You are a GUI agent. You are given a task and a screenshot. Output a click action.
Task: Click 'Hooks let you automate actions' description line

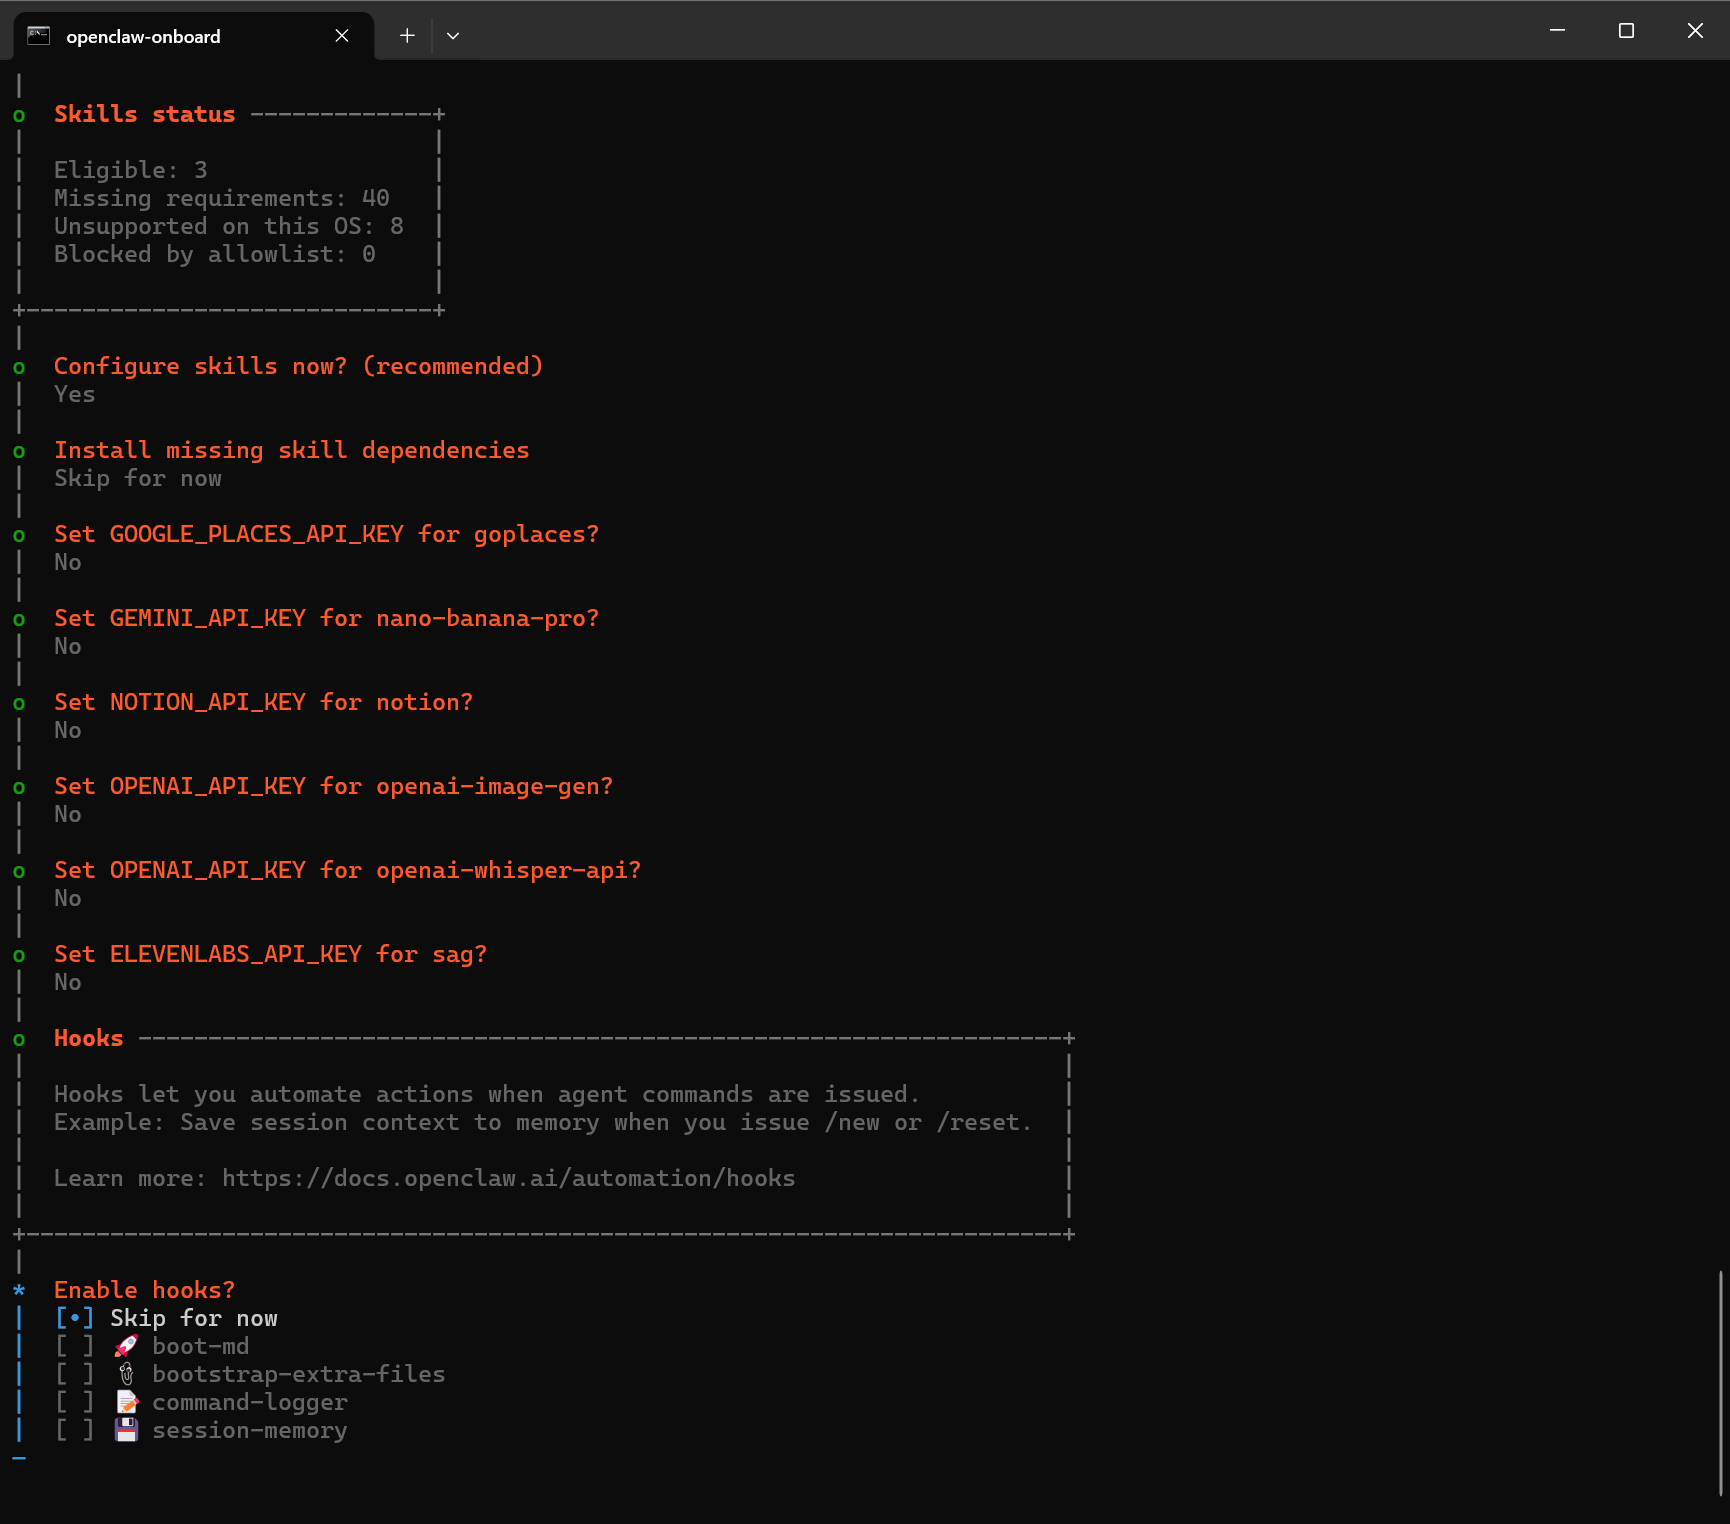point(487,1094)
